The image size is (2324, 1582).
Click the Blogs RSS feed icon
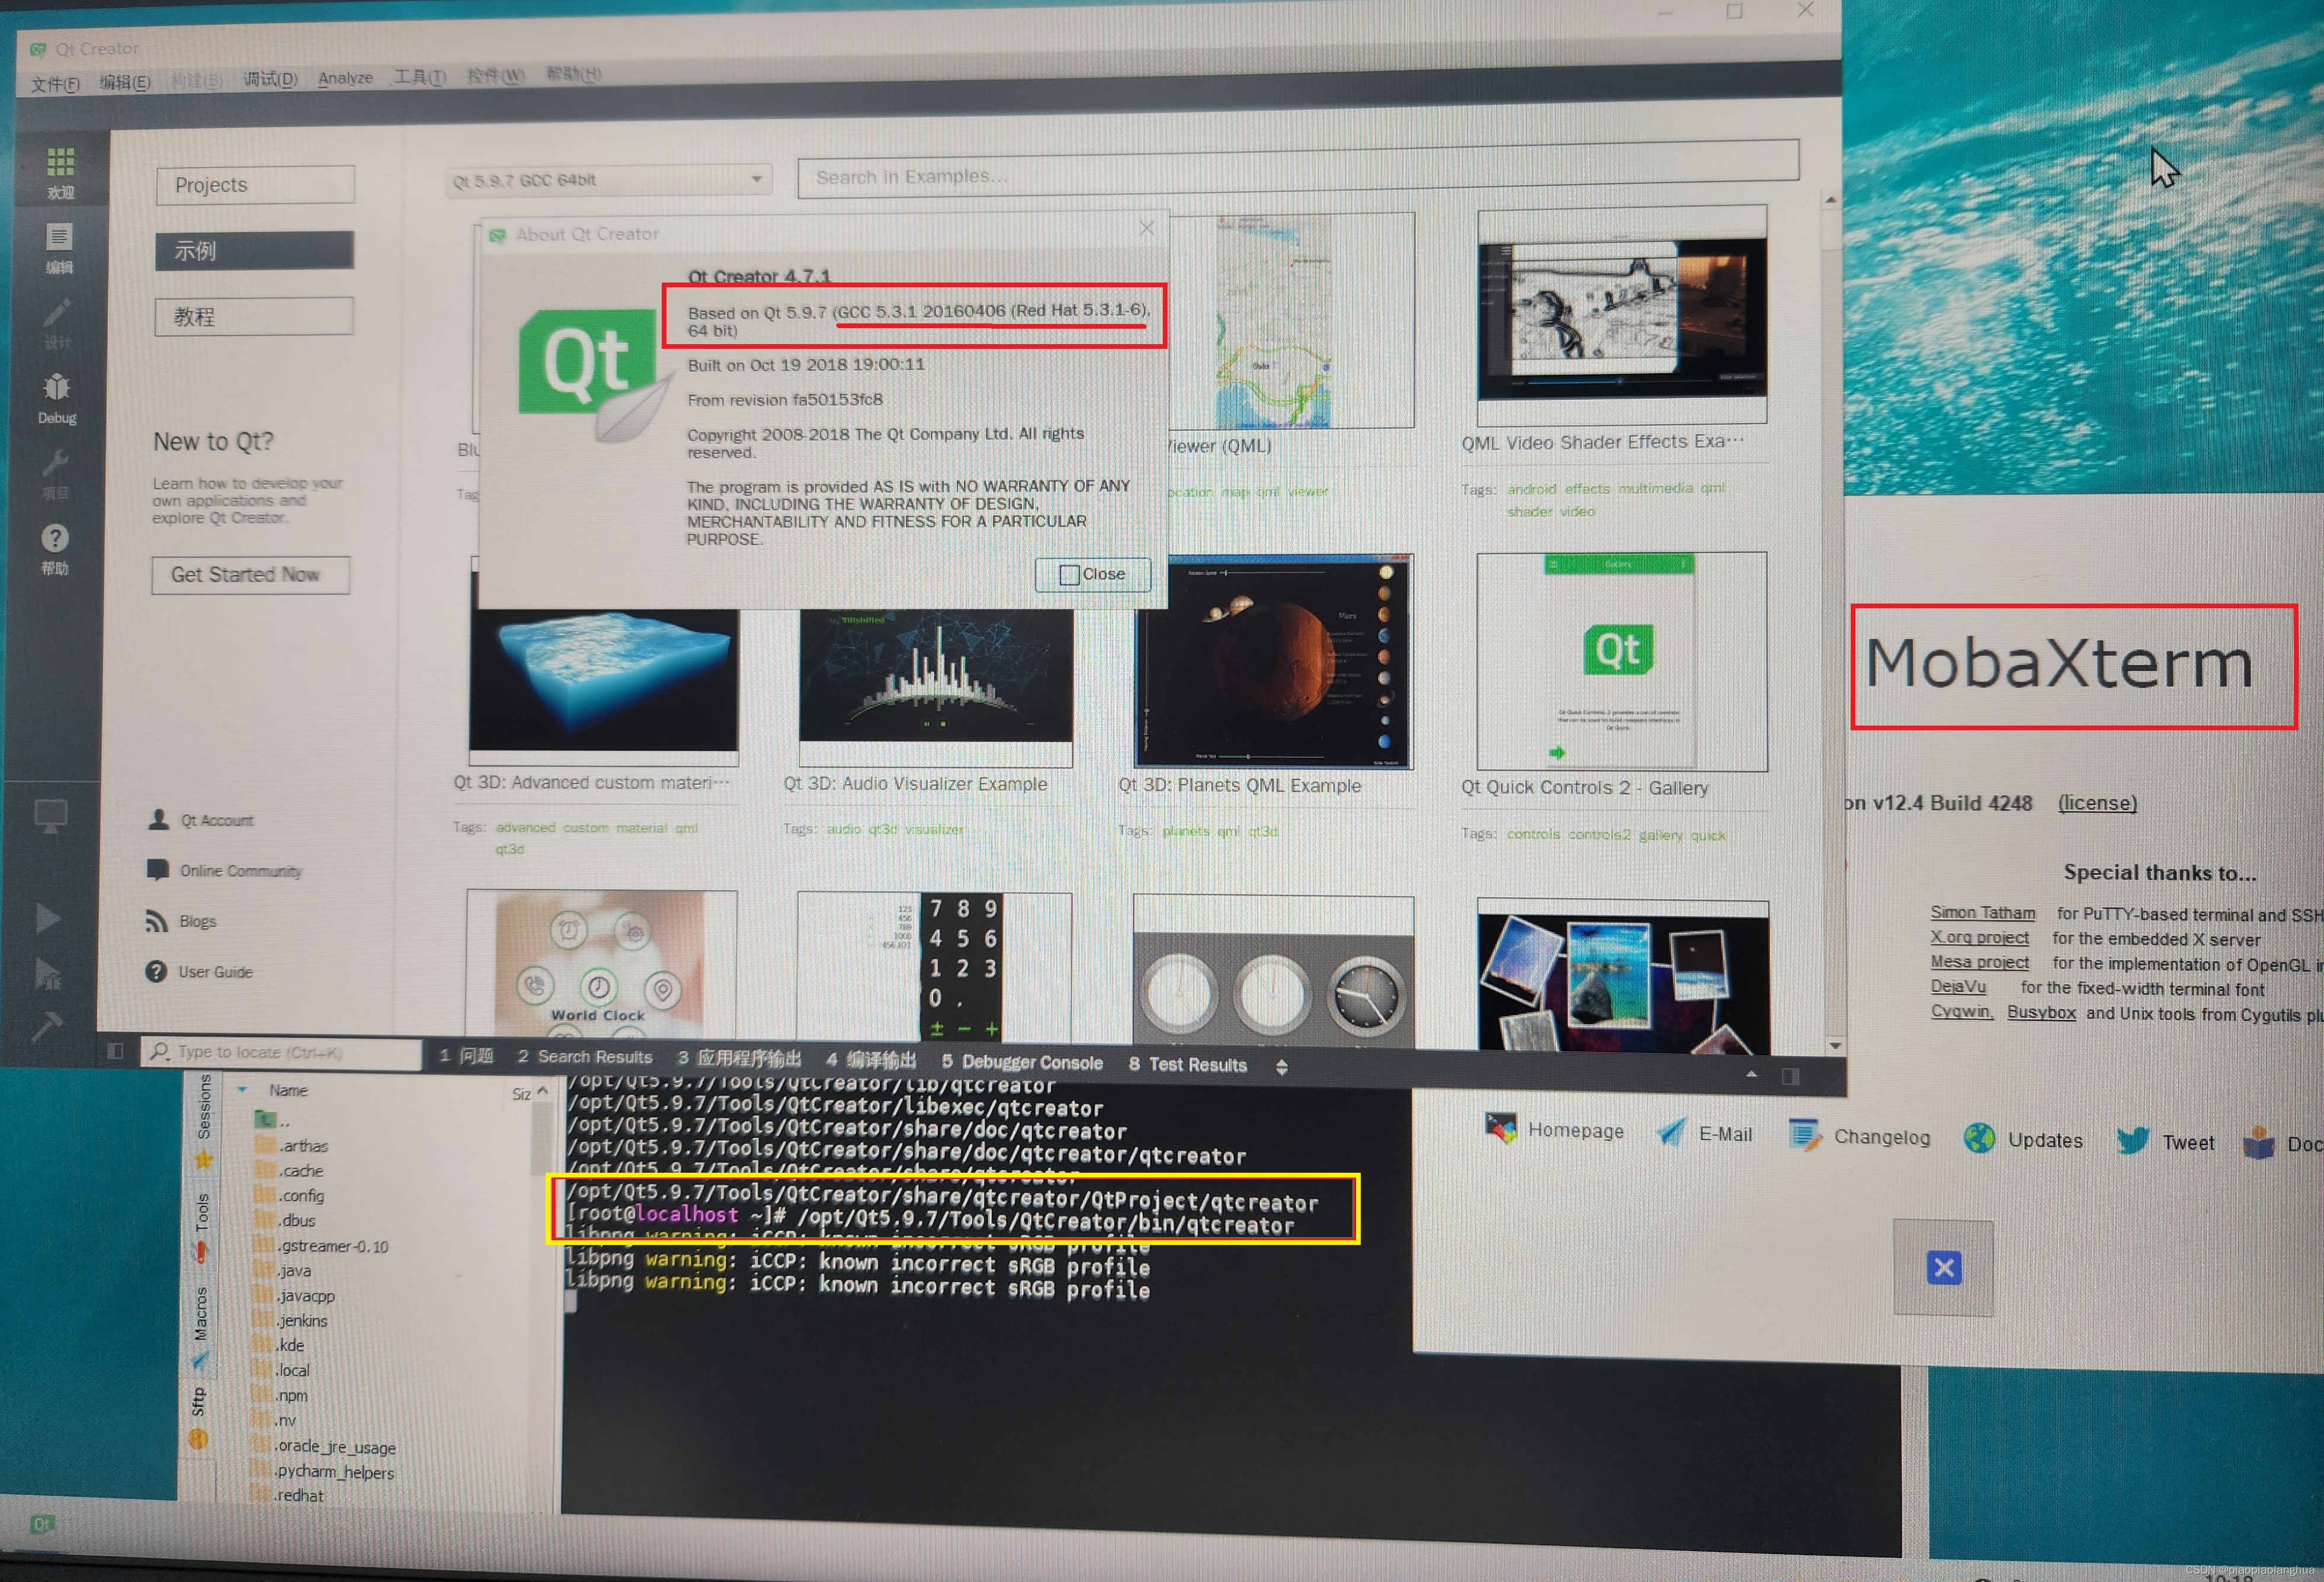pos(156,921)
